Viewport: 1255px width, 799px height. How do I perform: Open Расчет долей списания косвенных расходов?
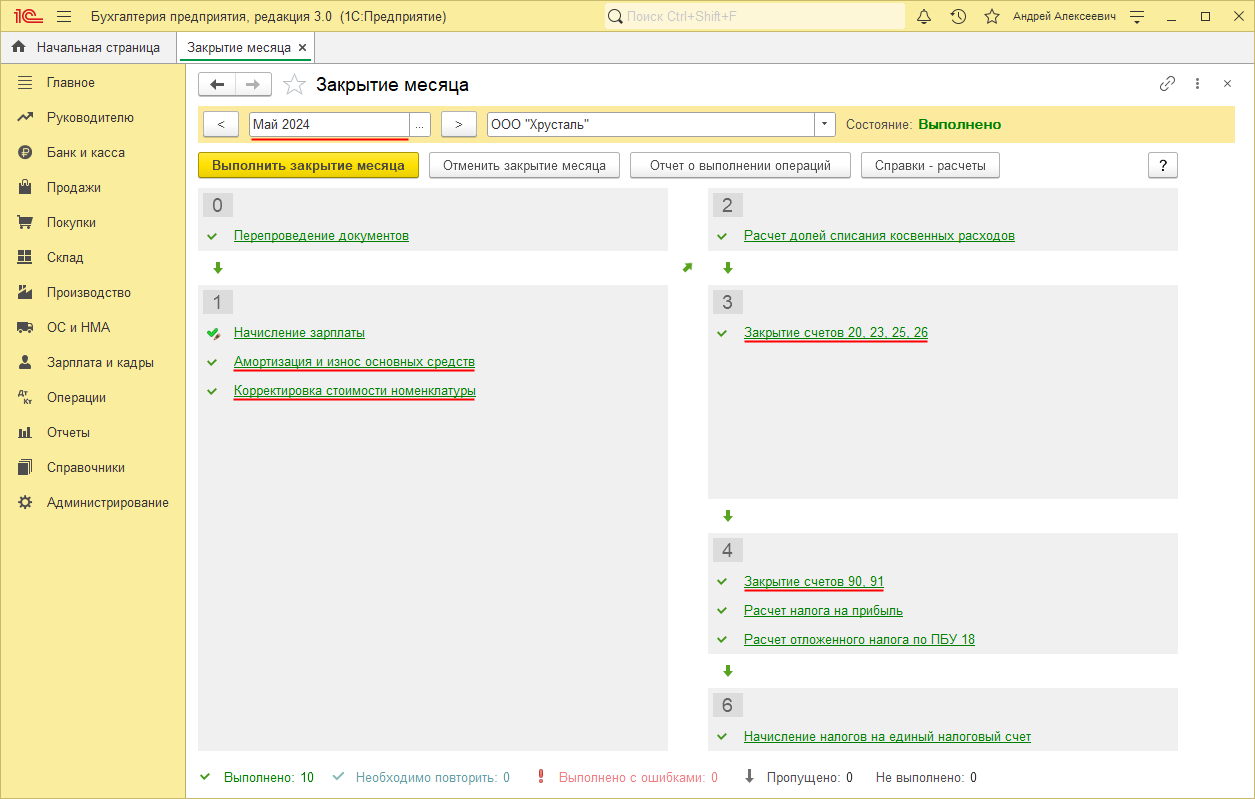pos(879,236)
